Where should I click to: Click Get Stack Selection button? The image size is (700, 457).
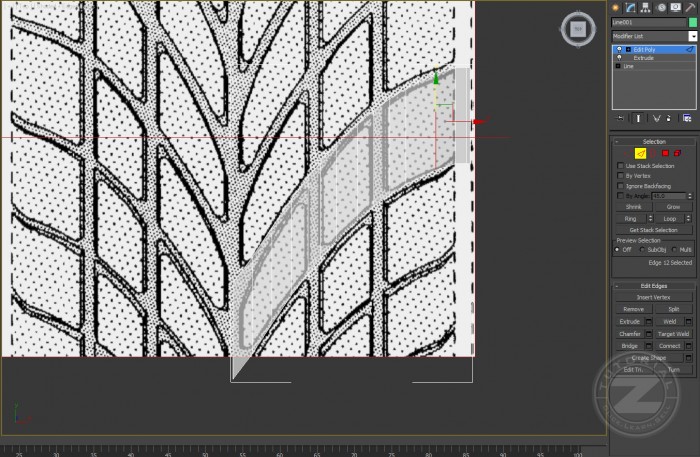click(x=654, y=230)
